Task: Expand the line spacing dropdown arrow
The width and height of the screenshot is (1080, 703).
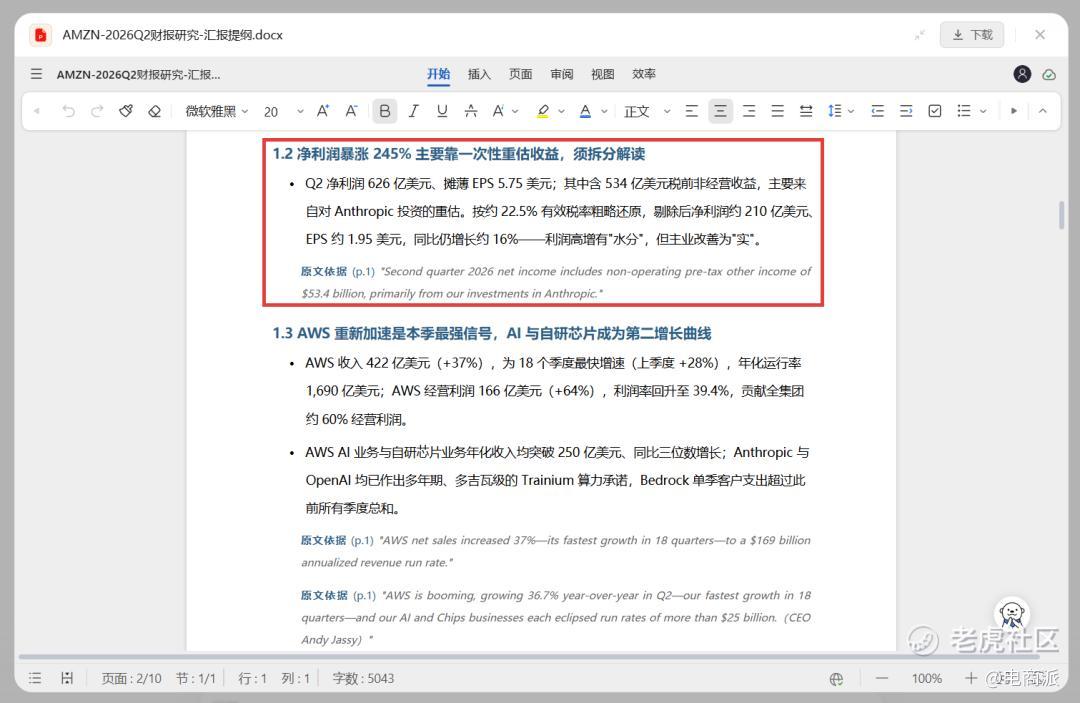Action: [851, 112]
